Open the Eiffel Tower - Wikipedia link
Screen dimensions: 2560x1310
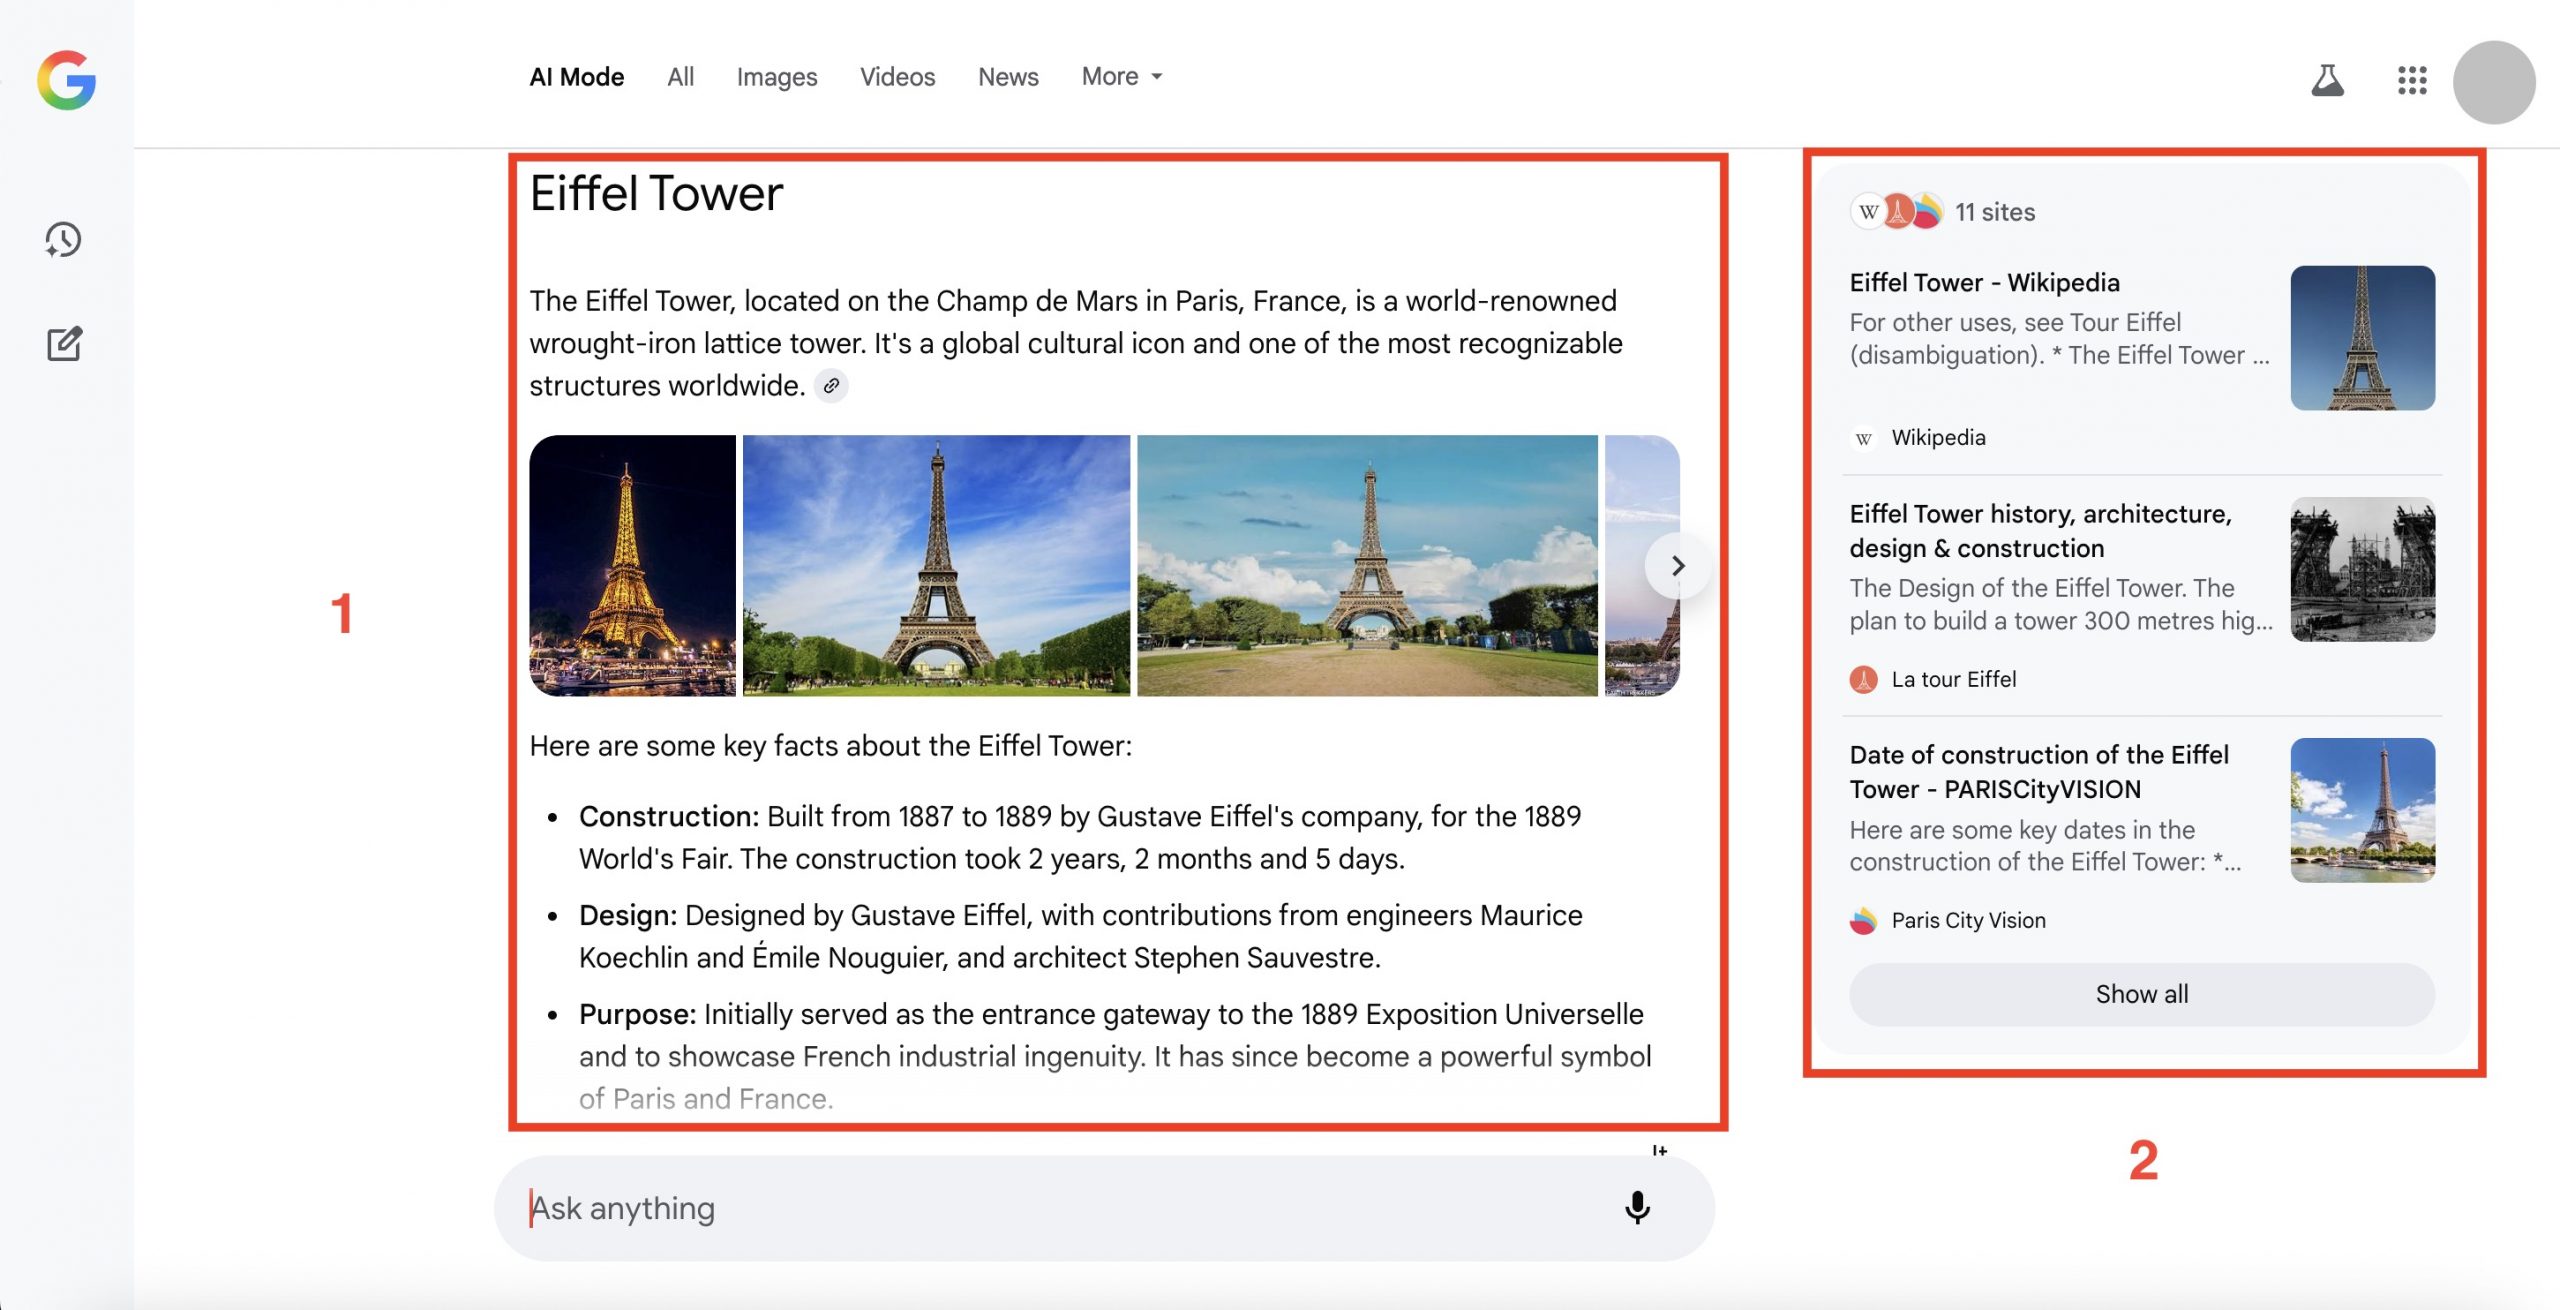1984,283
